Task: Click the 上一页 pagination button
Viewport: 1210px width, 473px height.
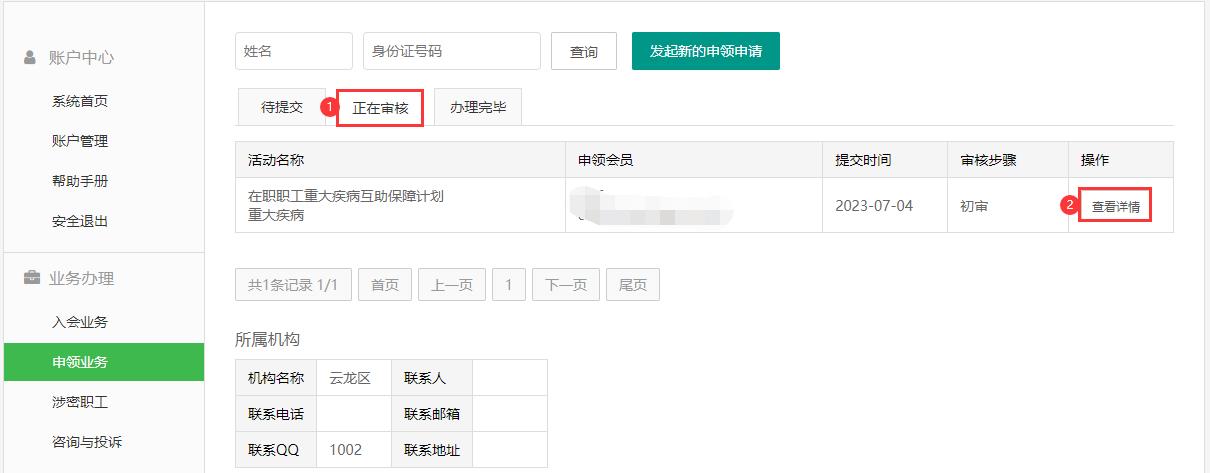Action: (x=452, y=285)
